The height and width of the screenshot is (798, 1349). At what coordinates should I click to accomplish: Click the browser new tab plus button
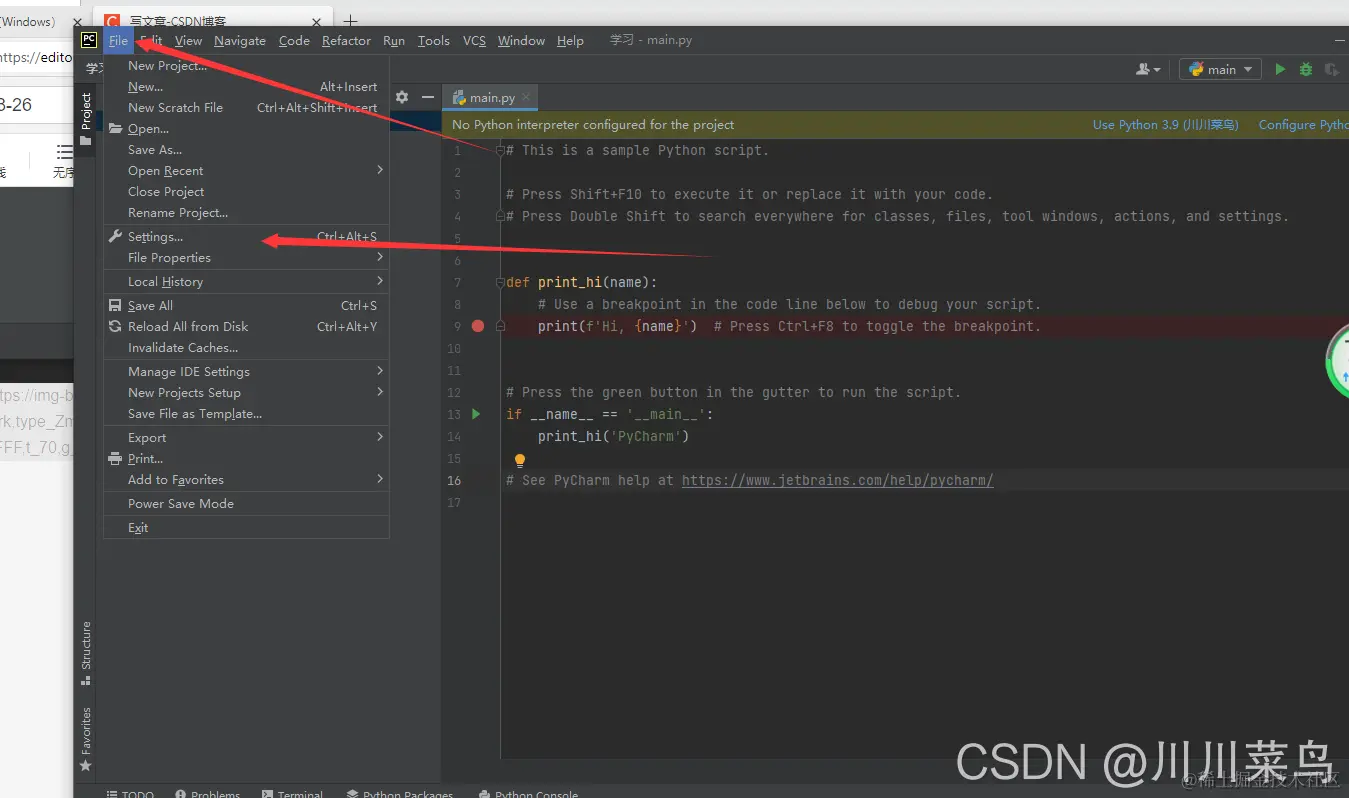click(x=350, y=21)
